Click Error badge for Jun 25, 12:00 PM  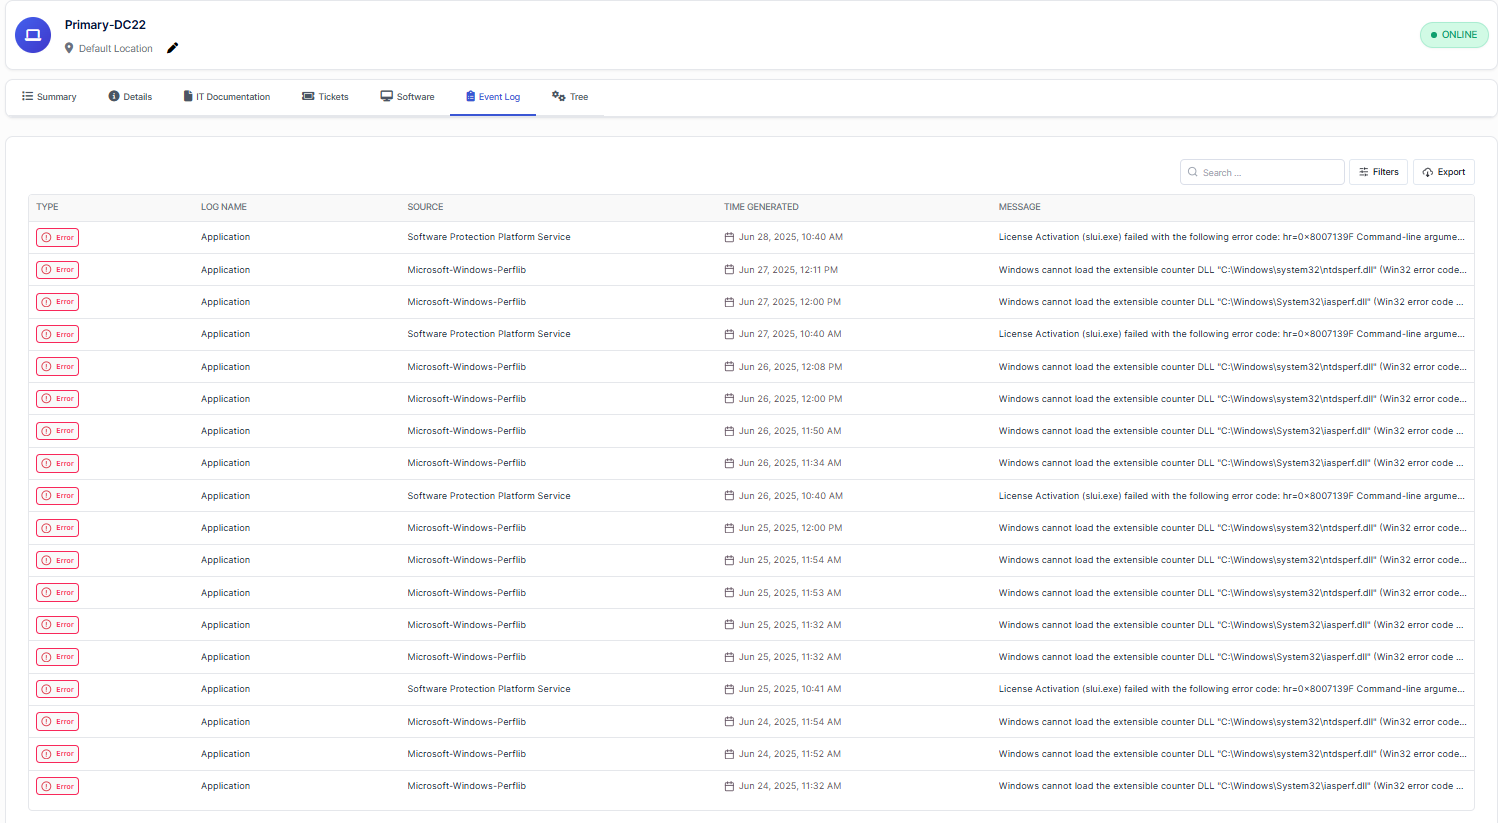(x=57, y=528)
